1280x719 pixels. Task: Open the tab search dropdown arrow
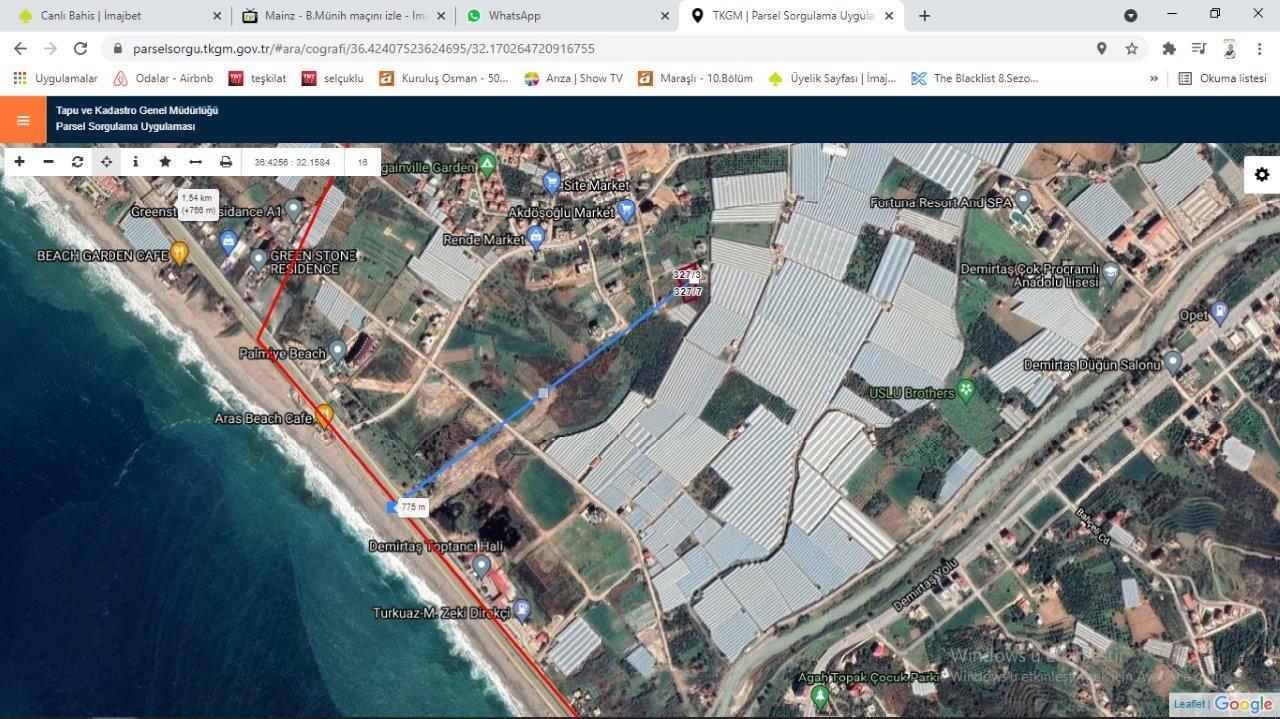(1130, 16)
